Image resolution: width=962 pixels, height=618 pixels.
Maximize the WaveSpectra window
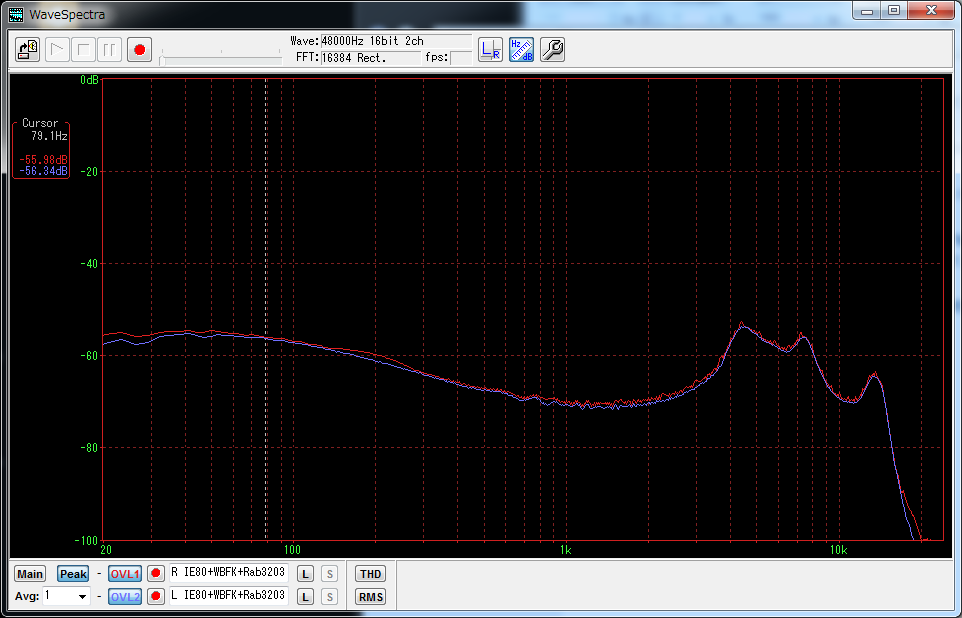[894, 10]
